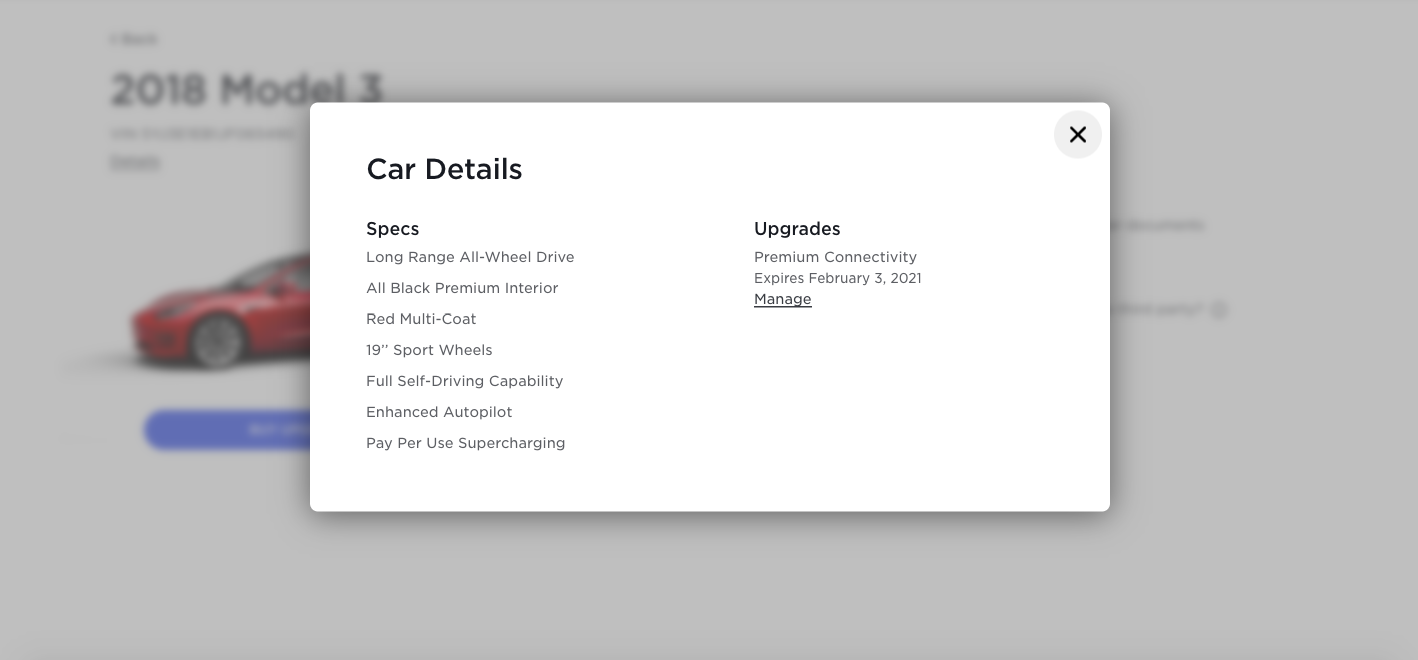The image size is (1418, 660).
Task: Click the Expires February 3, 2021 text
Action: pyautogui.click(x=837, y=278)
